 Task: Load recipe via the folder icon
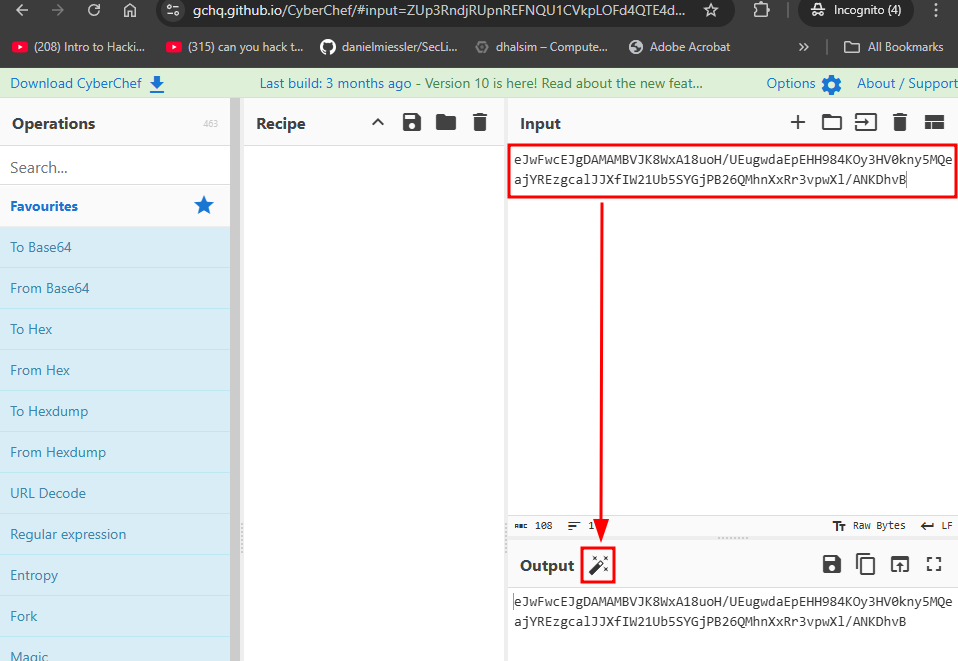coord(446,123)
